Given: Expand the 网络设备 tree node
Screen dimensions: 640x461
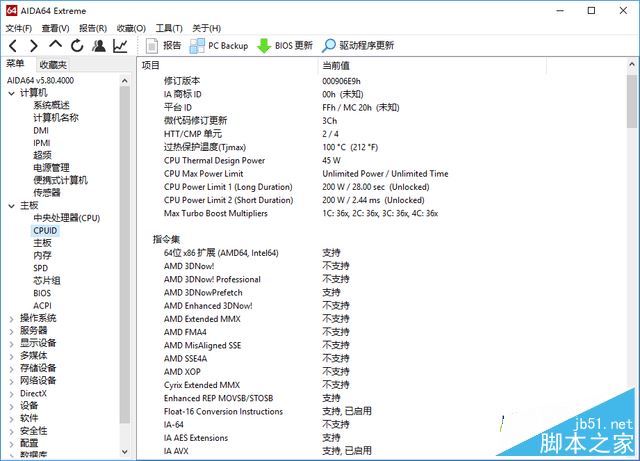Looking at the screenshot, I should coord(11,381).
